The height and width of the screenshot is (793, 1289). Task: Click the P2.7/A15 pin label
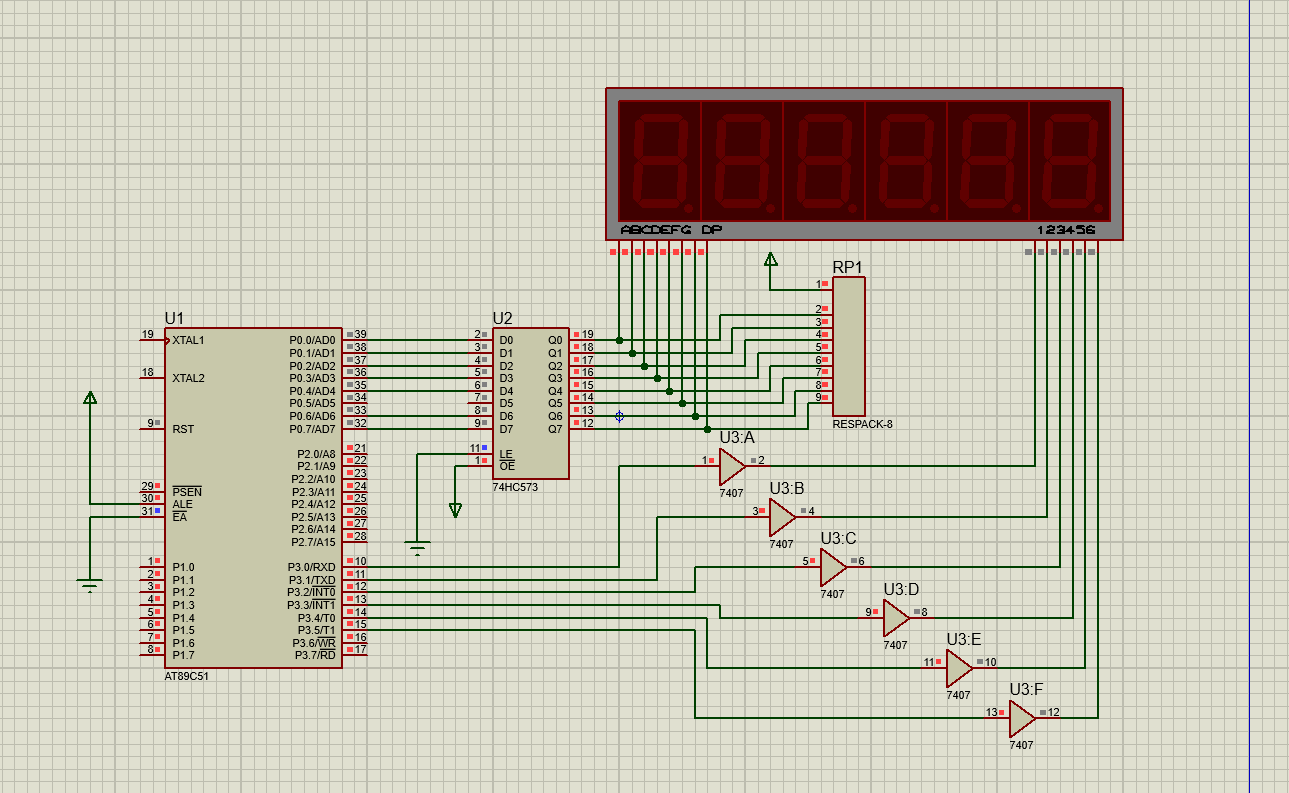click(313, 542)
